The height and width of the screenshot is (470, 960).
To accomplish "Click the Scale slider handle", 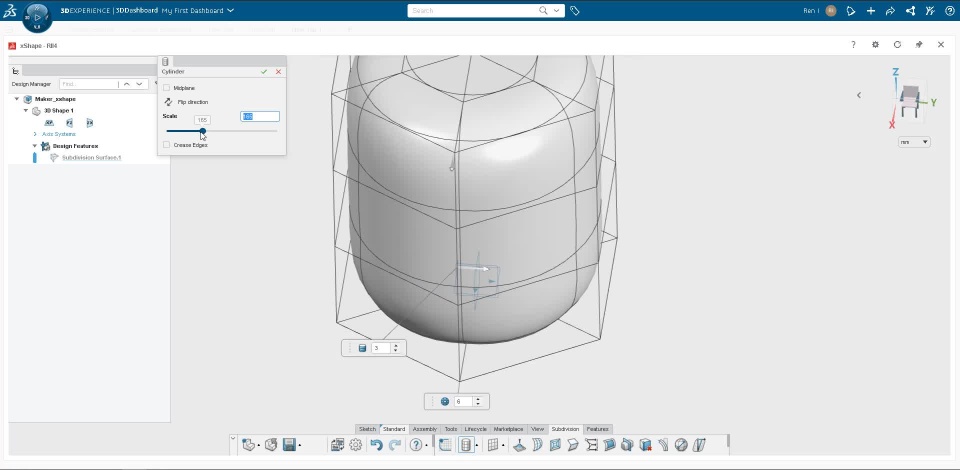I will click(x=202, y=131).
